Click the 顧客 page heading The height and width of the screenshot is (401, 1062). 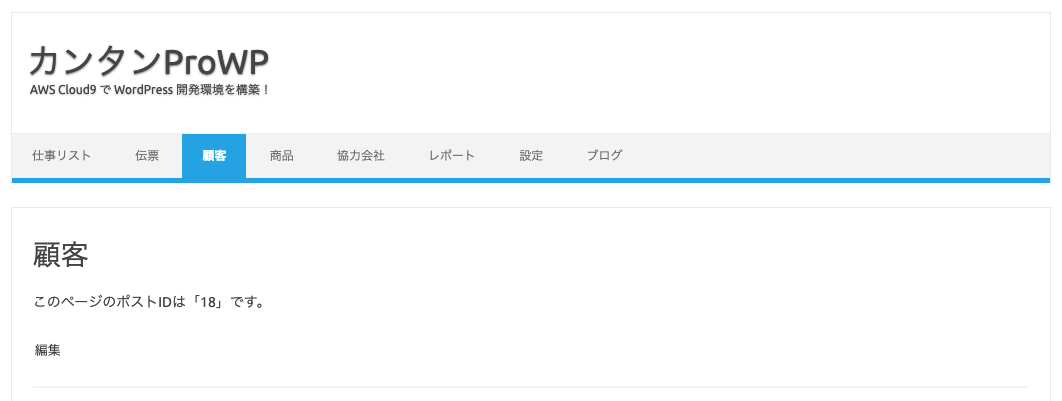click(60, 255)
